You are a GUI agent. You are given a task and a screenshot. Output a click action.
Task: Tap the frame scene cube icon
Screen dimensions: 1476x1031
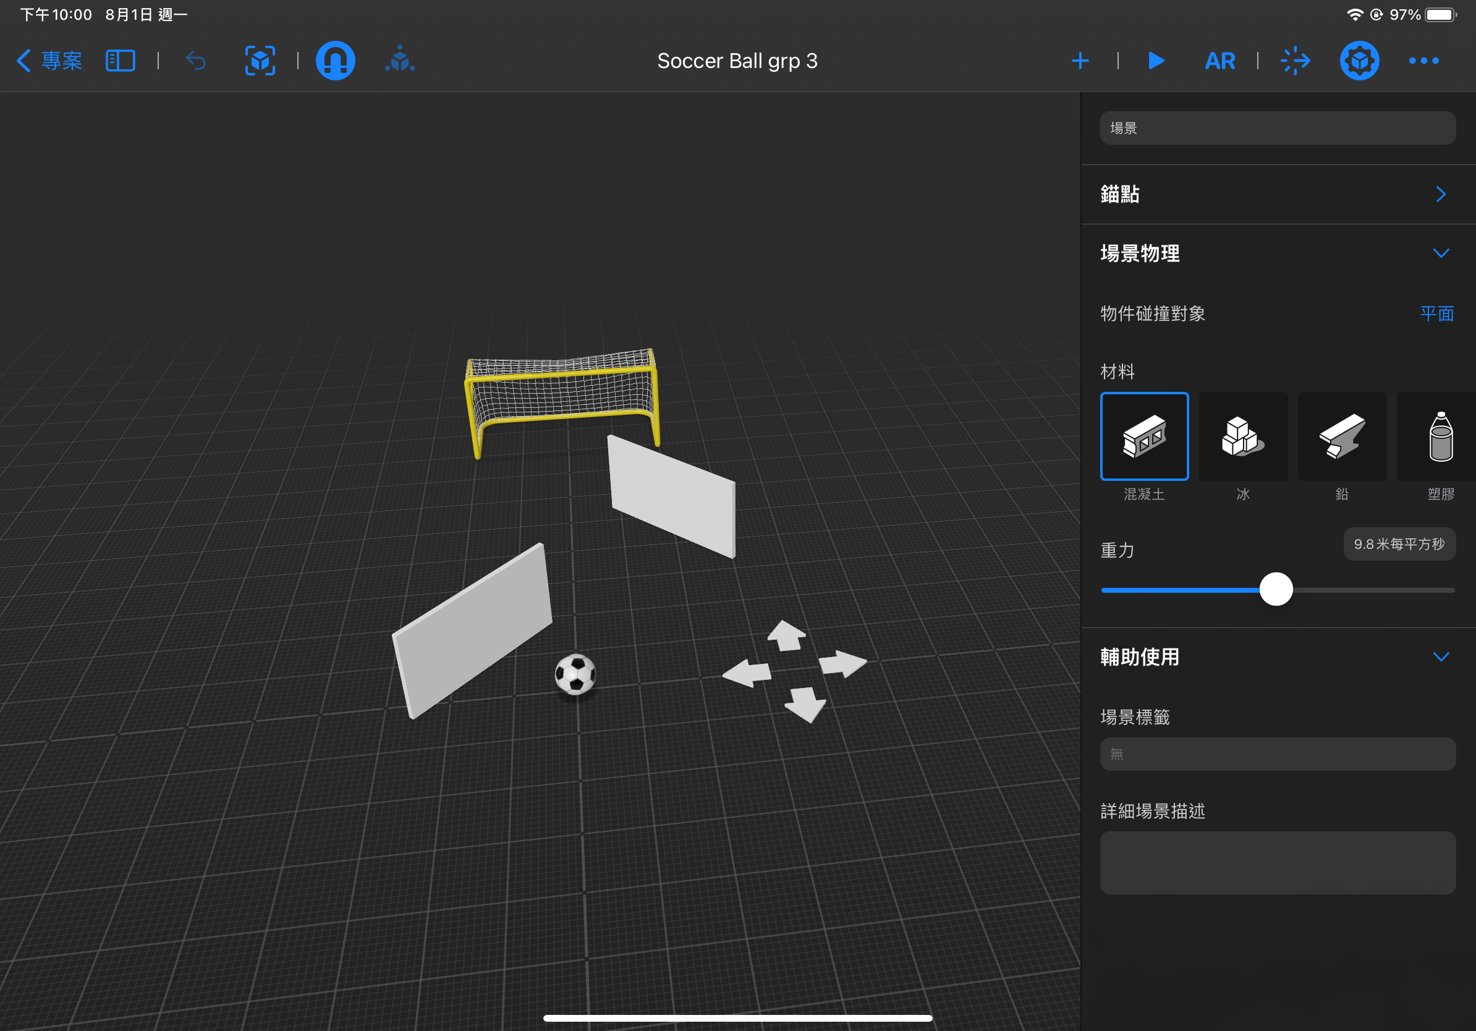click(x=260, y=61)
